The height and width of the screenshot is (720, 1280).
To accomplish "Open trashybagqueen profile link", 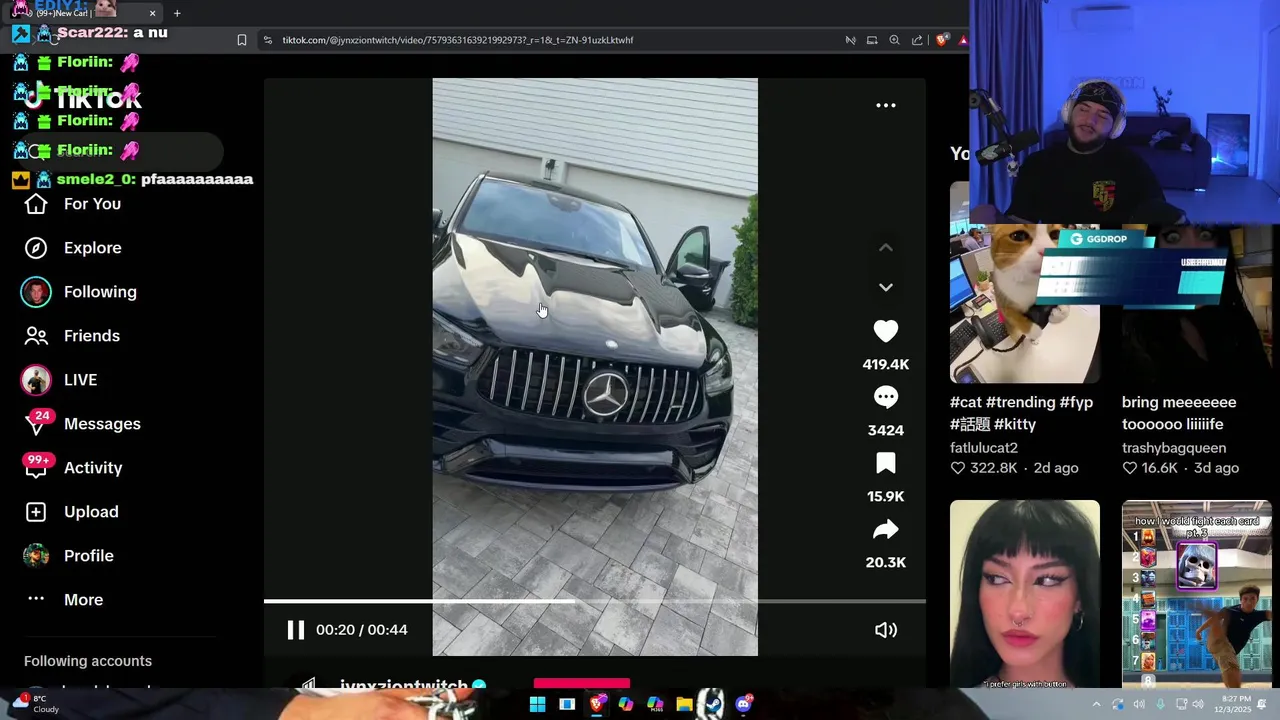I will [1174, 448].
